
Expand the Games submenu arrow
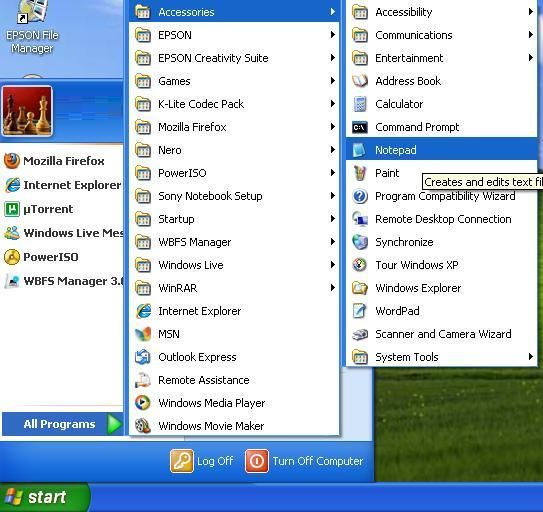332,81
